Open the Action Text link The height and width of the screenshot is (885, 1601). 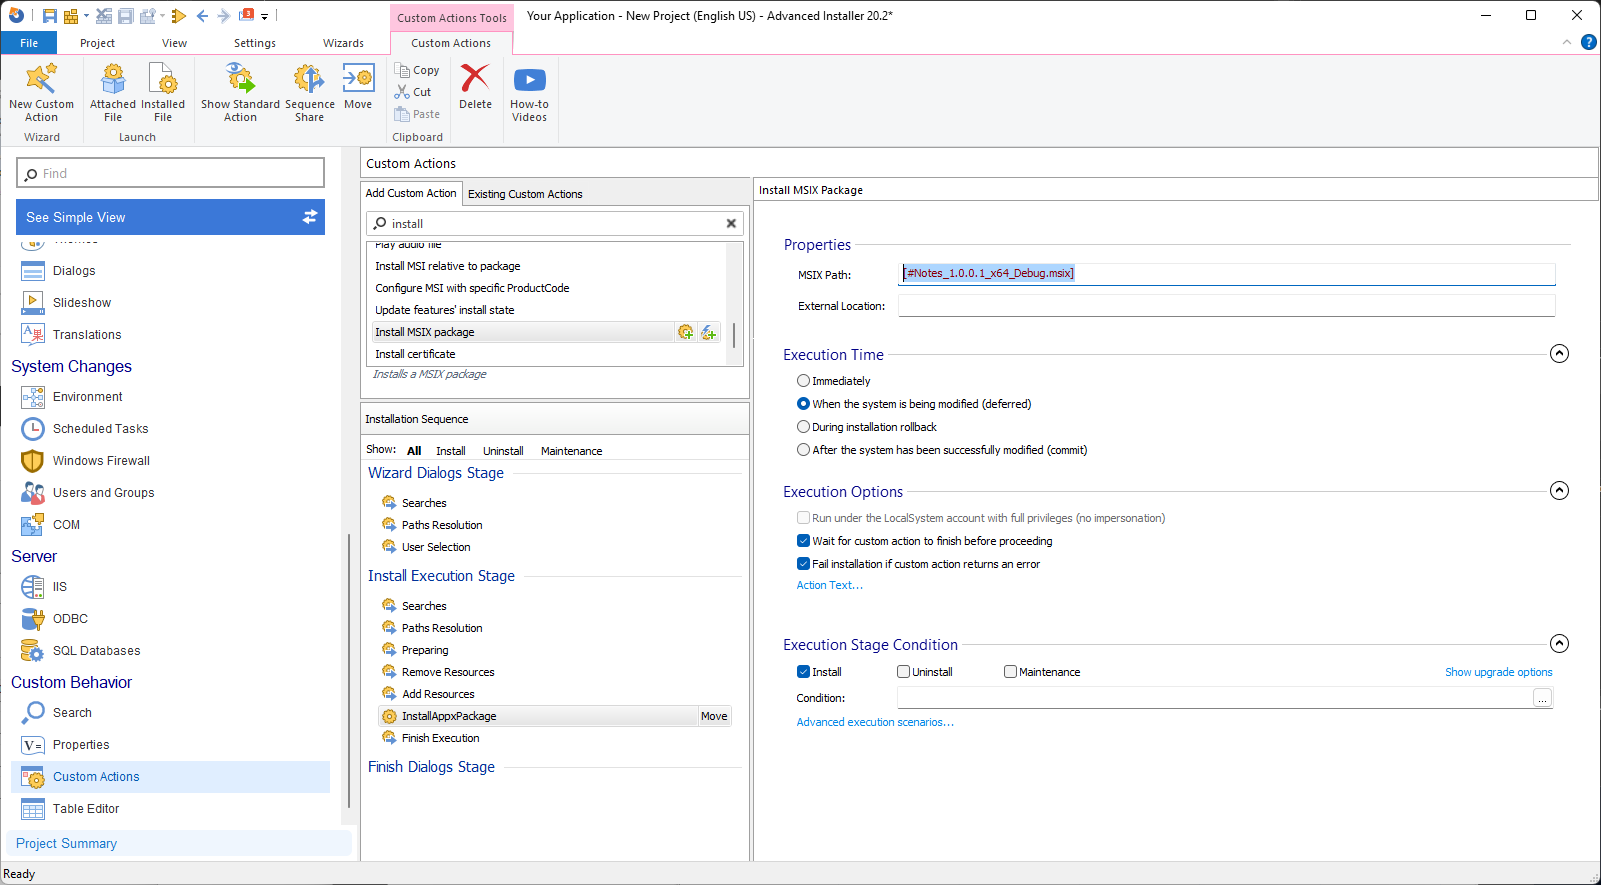pyautogui.click(x=829, y=586)
